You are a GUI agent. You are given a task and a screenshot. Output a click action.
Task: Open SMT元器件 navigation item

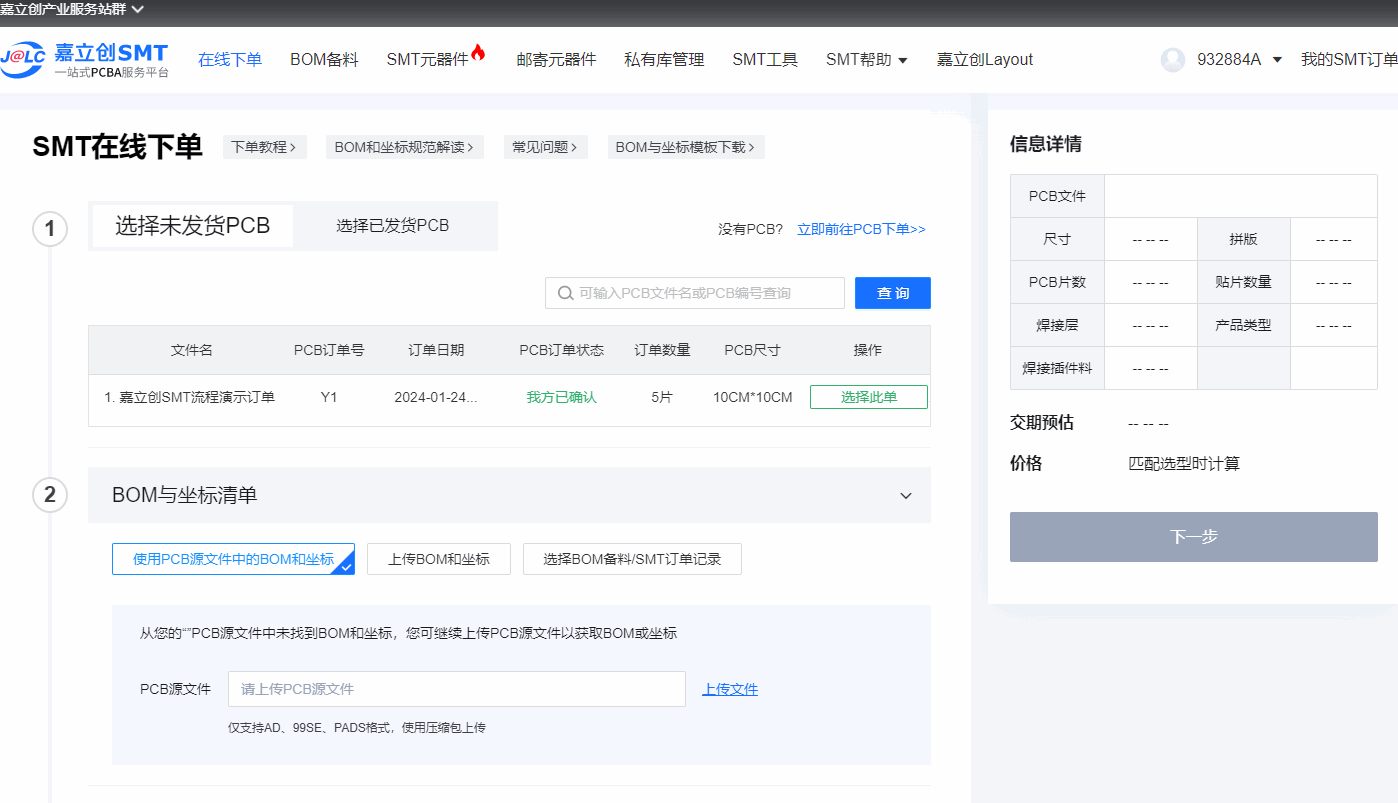(427, 60)
